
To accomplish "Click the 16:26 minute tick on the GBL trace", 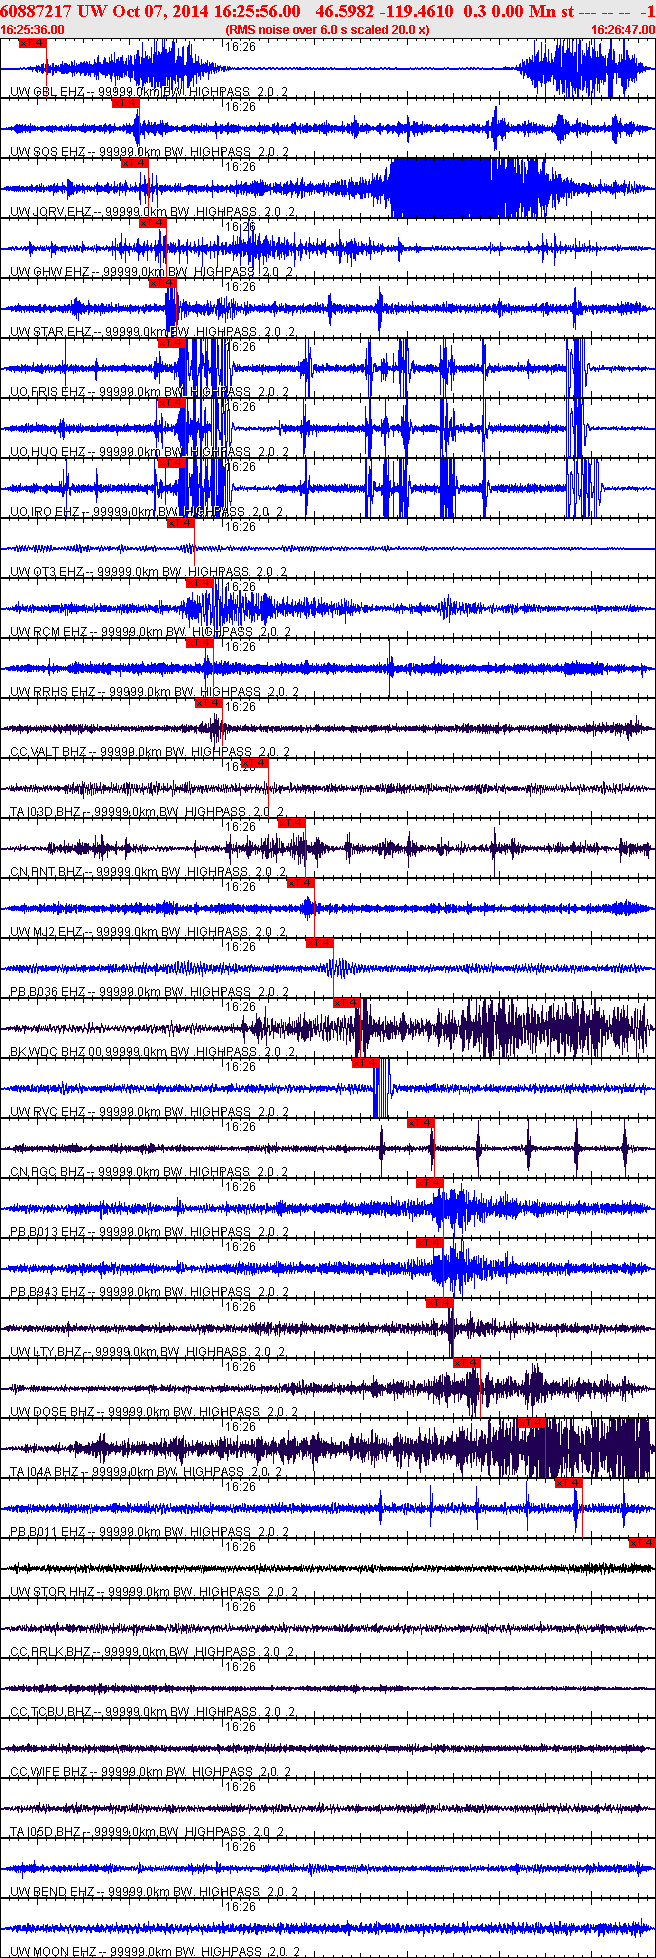I will tap(240, 46).
